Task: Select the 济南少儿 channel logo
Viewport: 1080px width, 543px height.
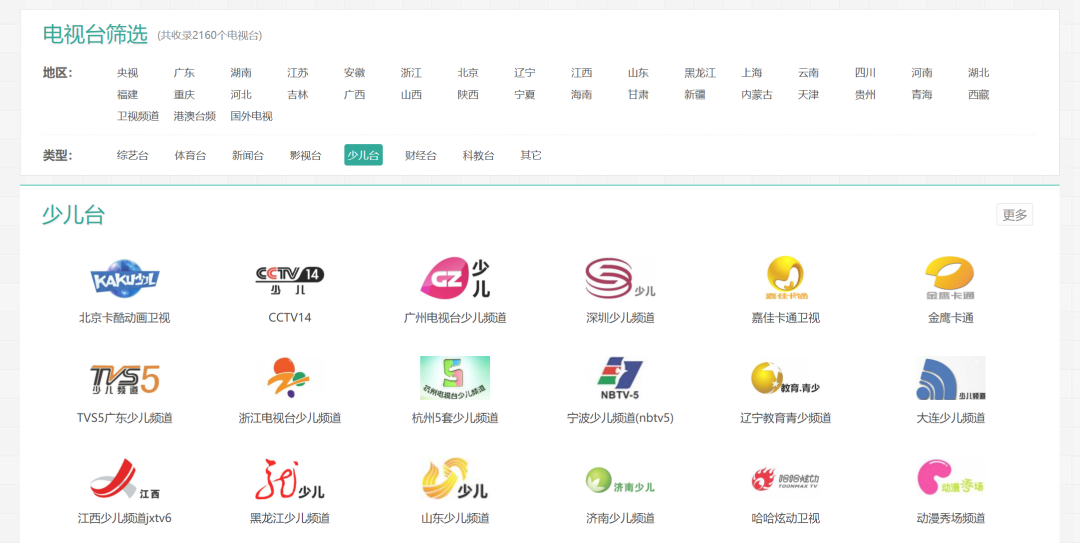Action: coord(621,478)
